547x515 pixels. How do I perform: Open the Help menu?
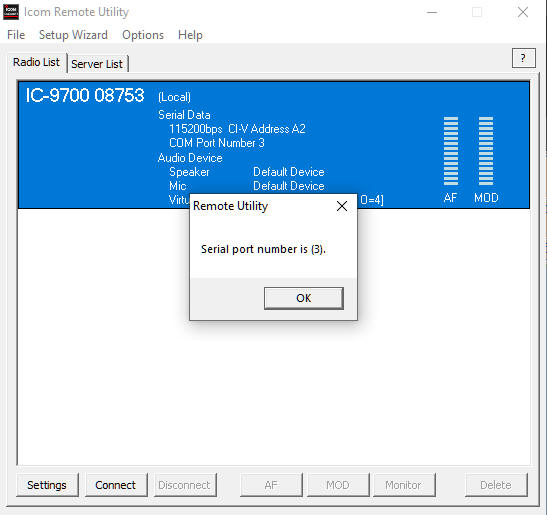pyautogui.click(x=190, y=35)
